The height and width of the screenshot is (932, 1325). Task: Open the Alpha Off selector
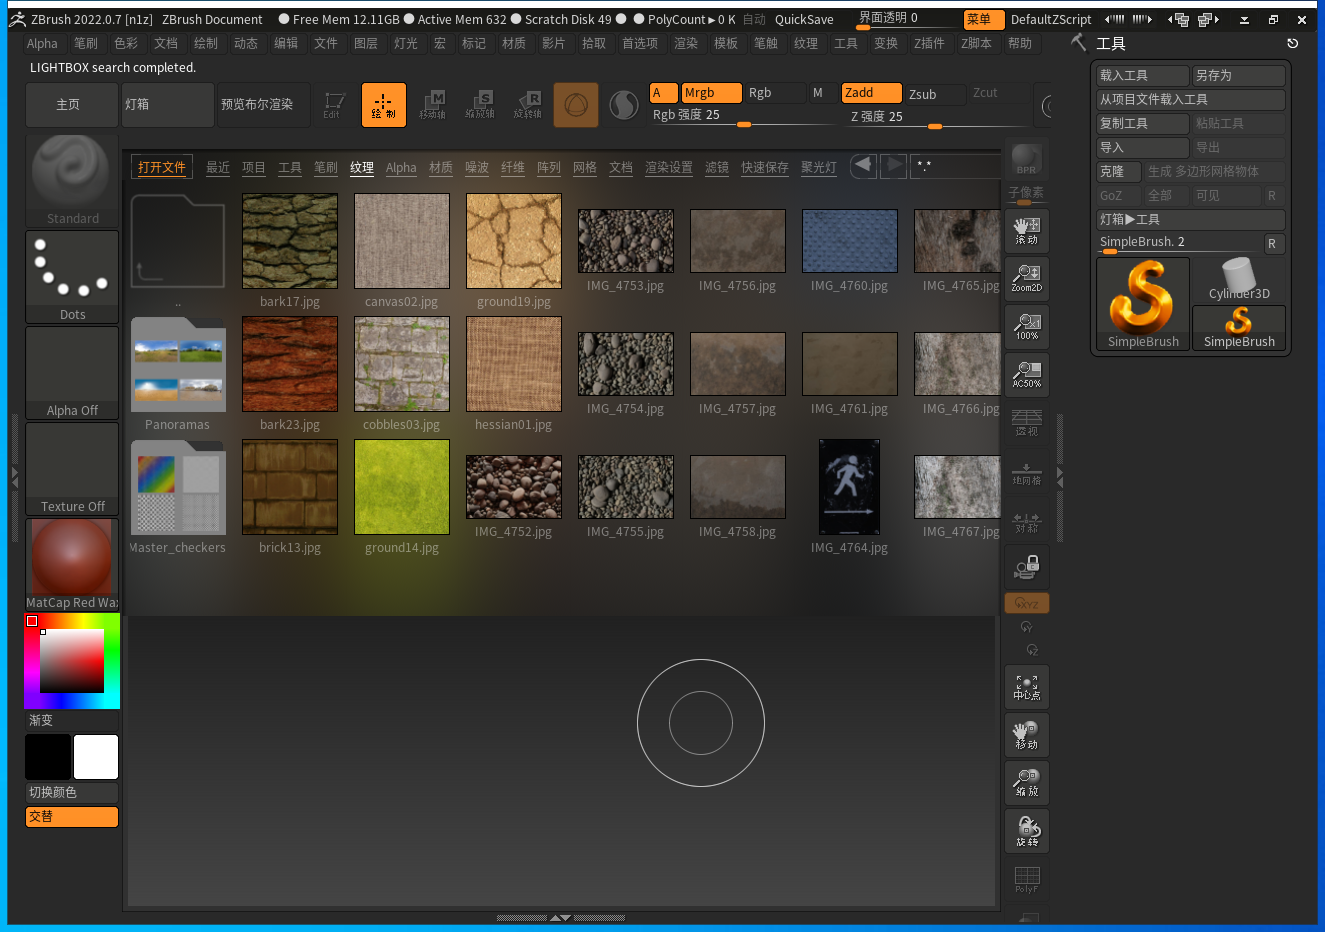point(72,373)
